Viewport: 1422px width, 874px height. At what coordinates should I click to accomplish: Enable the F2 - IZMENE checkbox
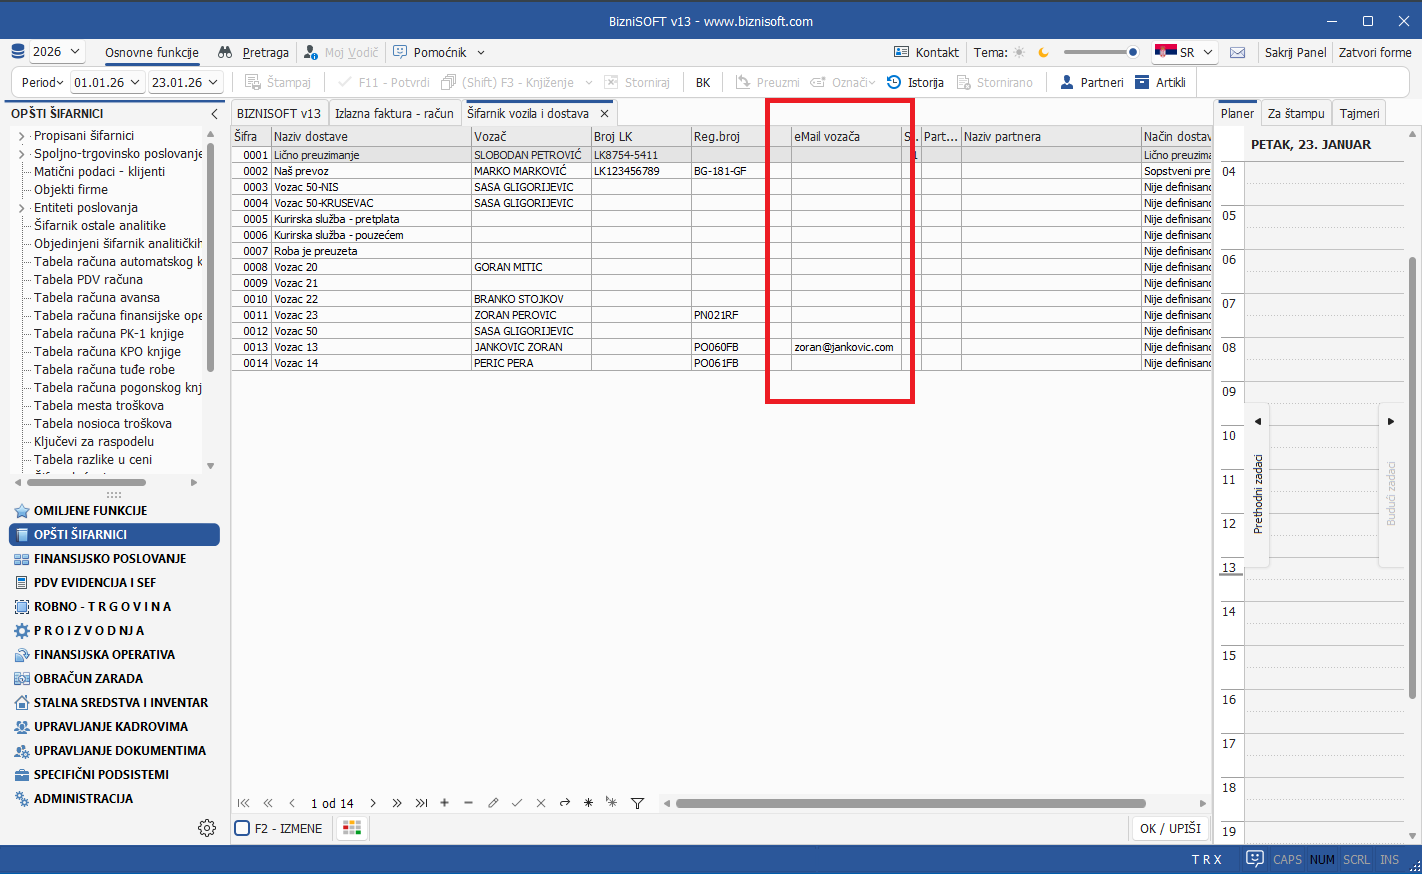pos(242,828)
